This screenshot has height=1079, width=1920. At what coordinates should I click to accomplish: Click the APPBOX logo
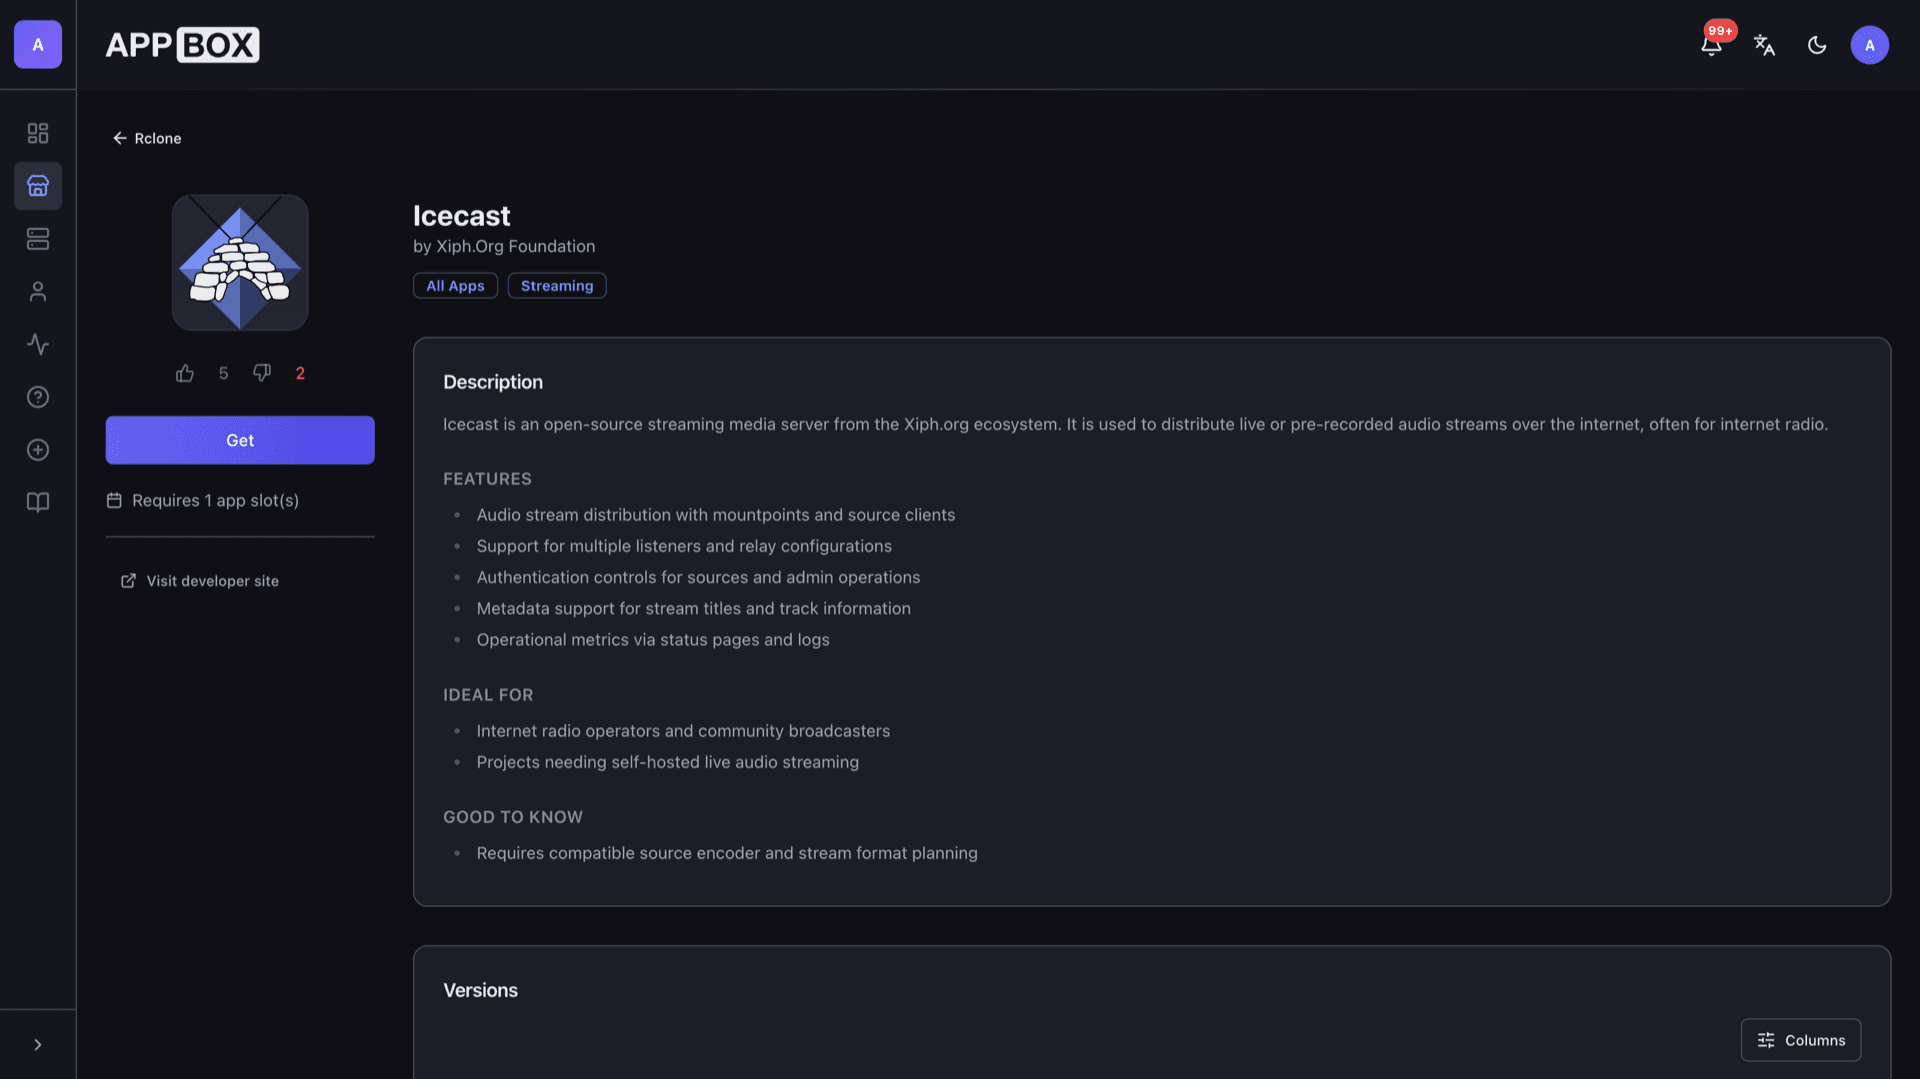(x=182, y=45)
